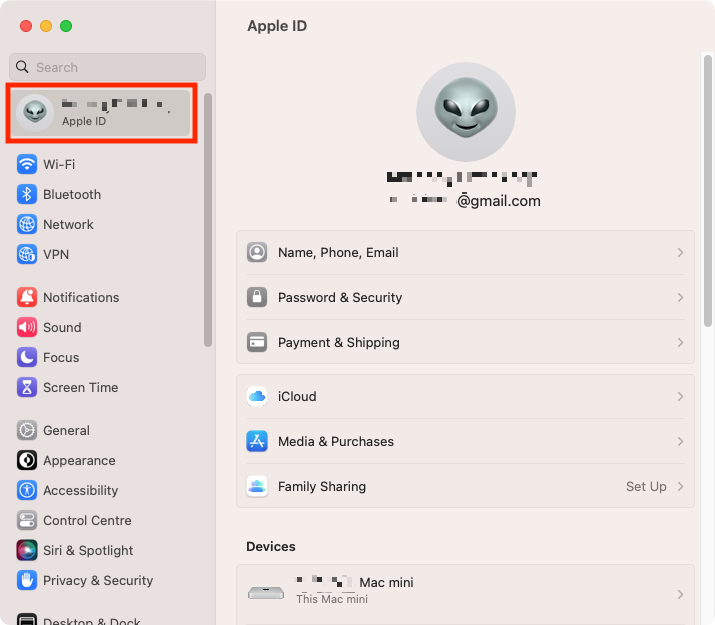Viewport: 715px width, 625px height.
Task: Expand Family Sharing chevron
Action: [x=680, y=486]
